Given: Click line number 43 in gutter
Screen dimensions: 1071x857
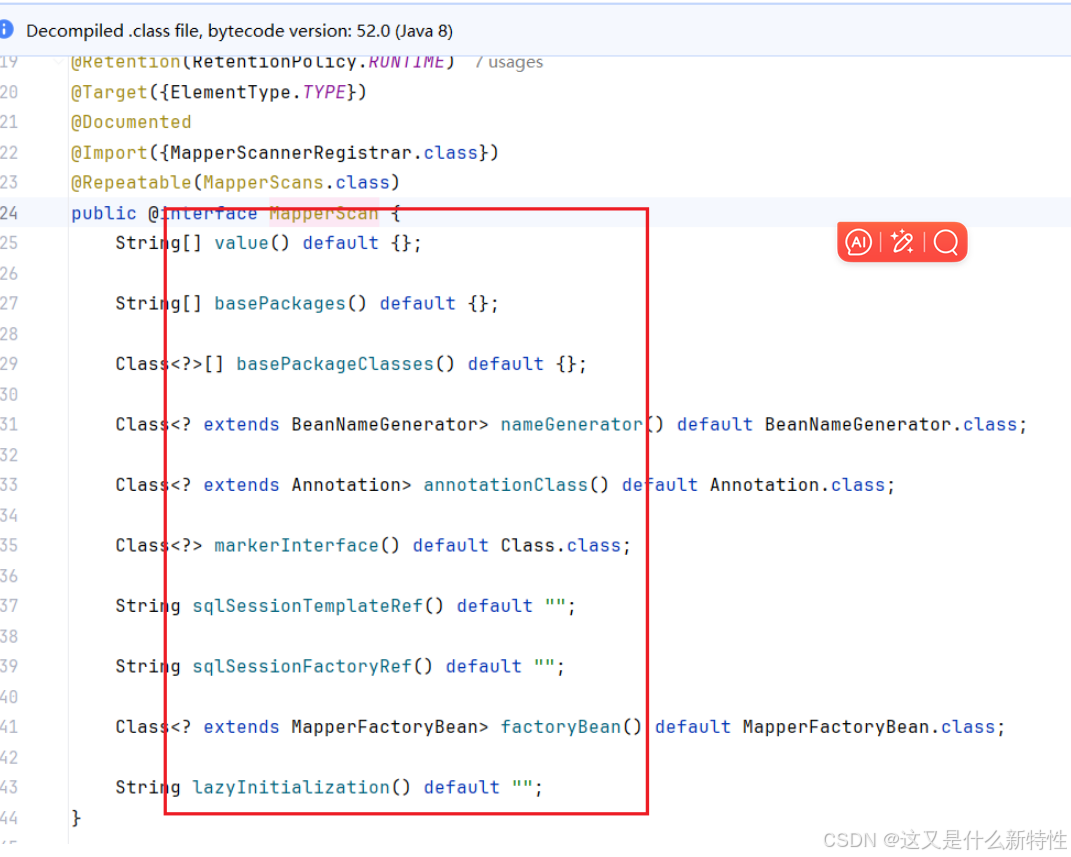Looking at the screenshot, I should click(9, 787).
